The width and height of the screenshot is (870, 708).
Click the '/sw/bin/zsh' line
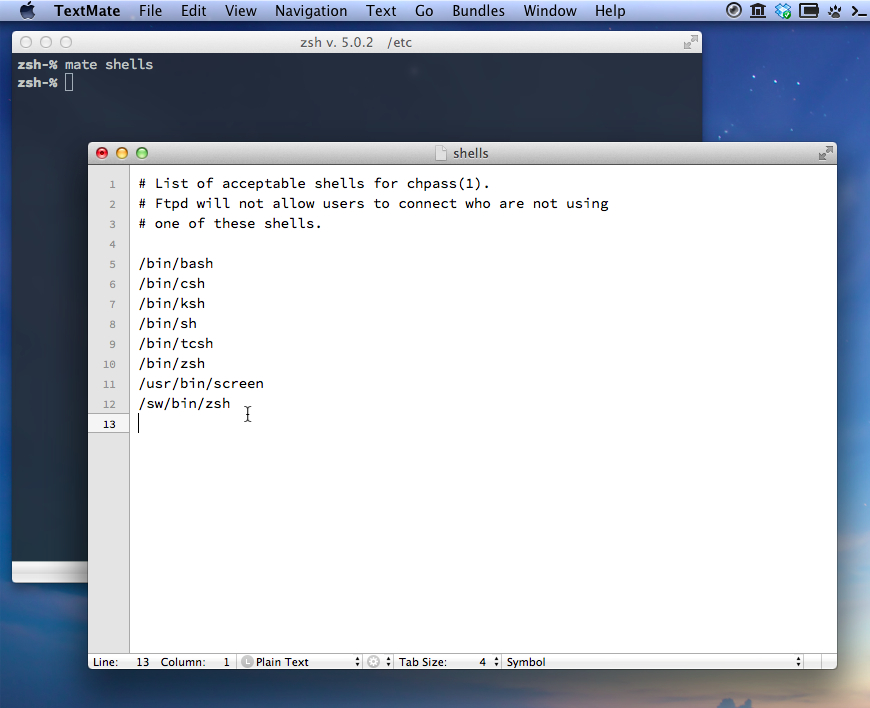coord(184,403)
